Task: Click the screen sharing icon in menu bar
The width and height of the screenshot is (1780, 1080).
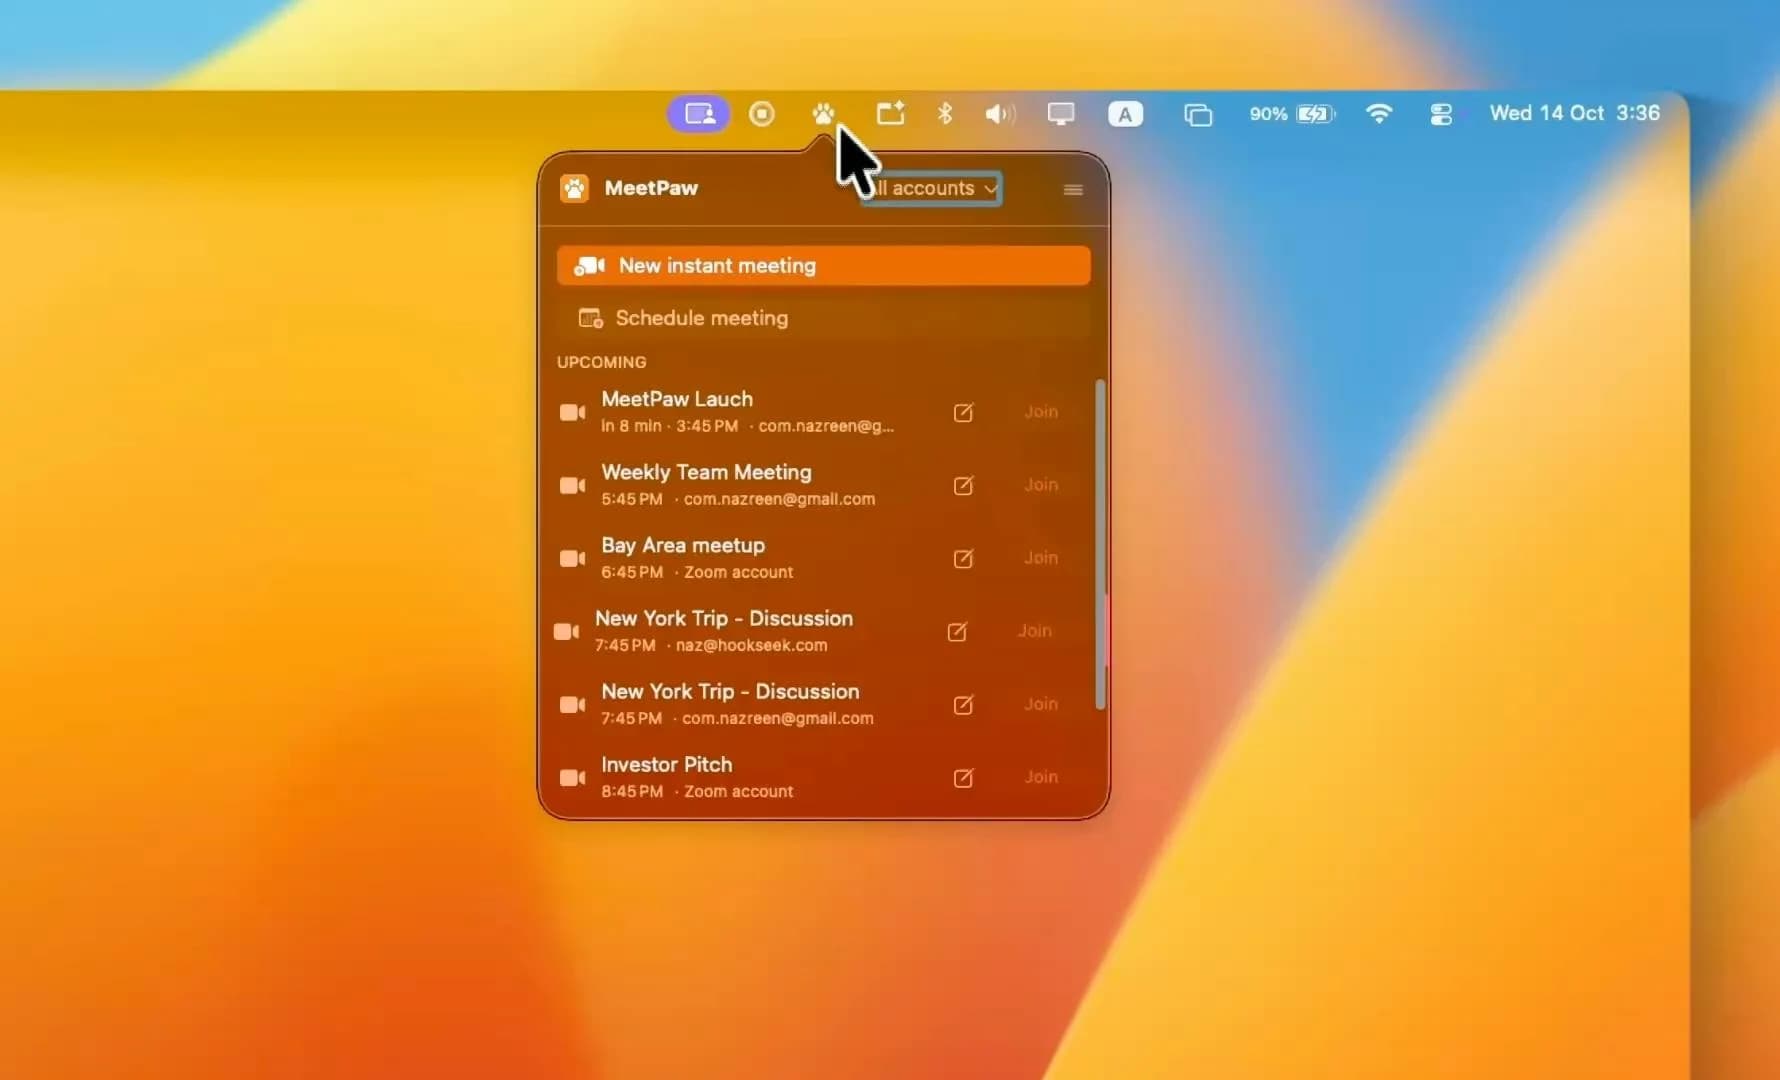Action: [699, 114]
